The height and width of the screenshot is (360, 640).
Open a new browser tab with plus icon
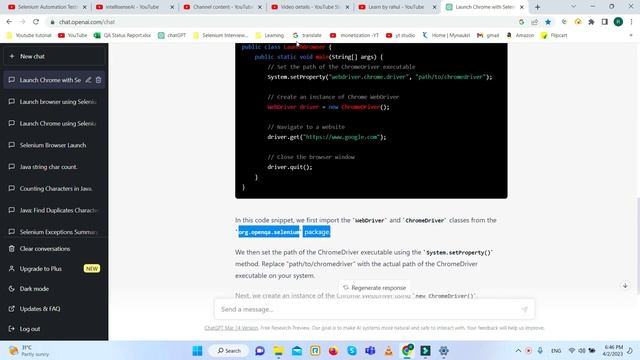tap(538, 7)
